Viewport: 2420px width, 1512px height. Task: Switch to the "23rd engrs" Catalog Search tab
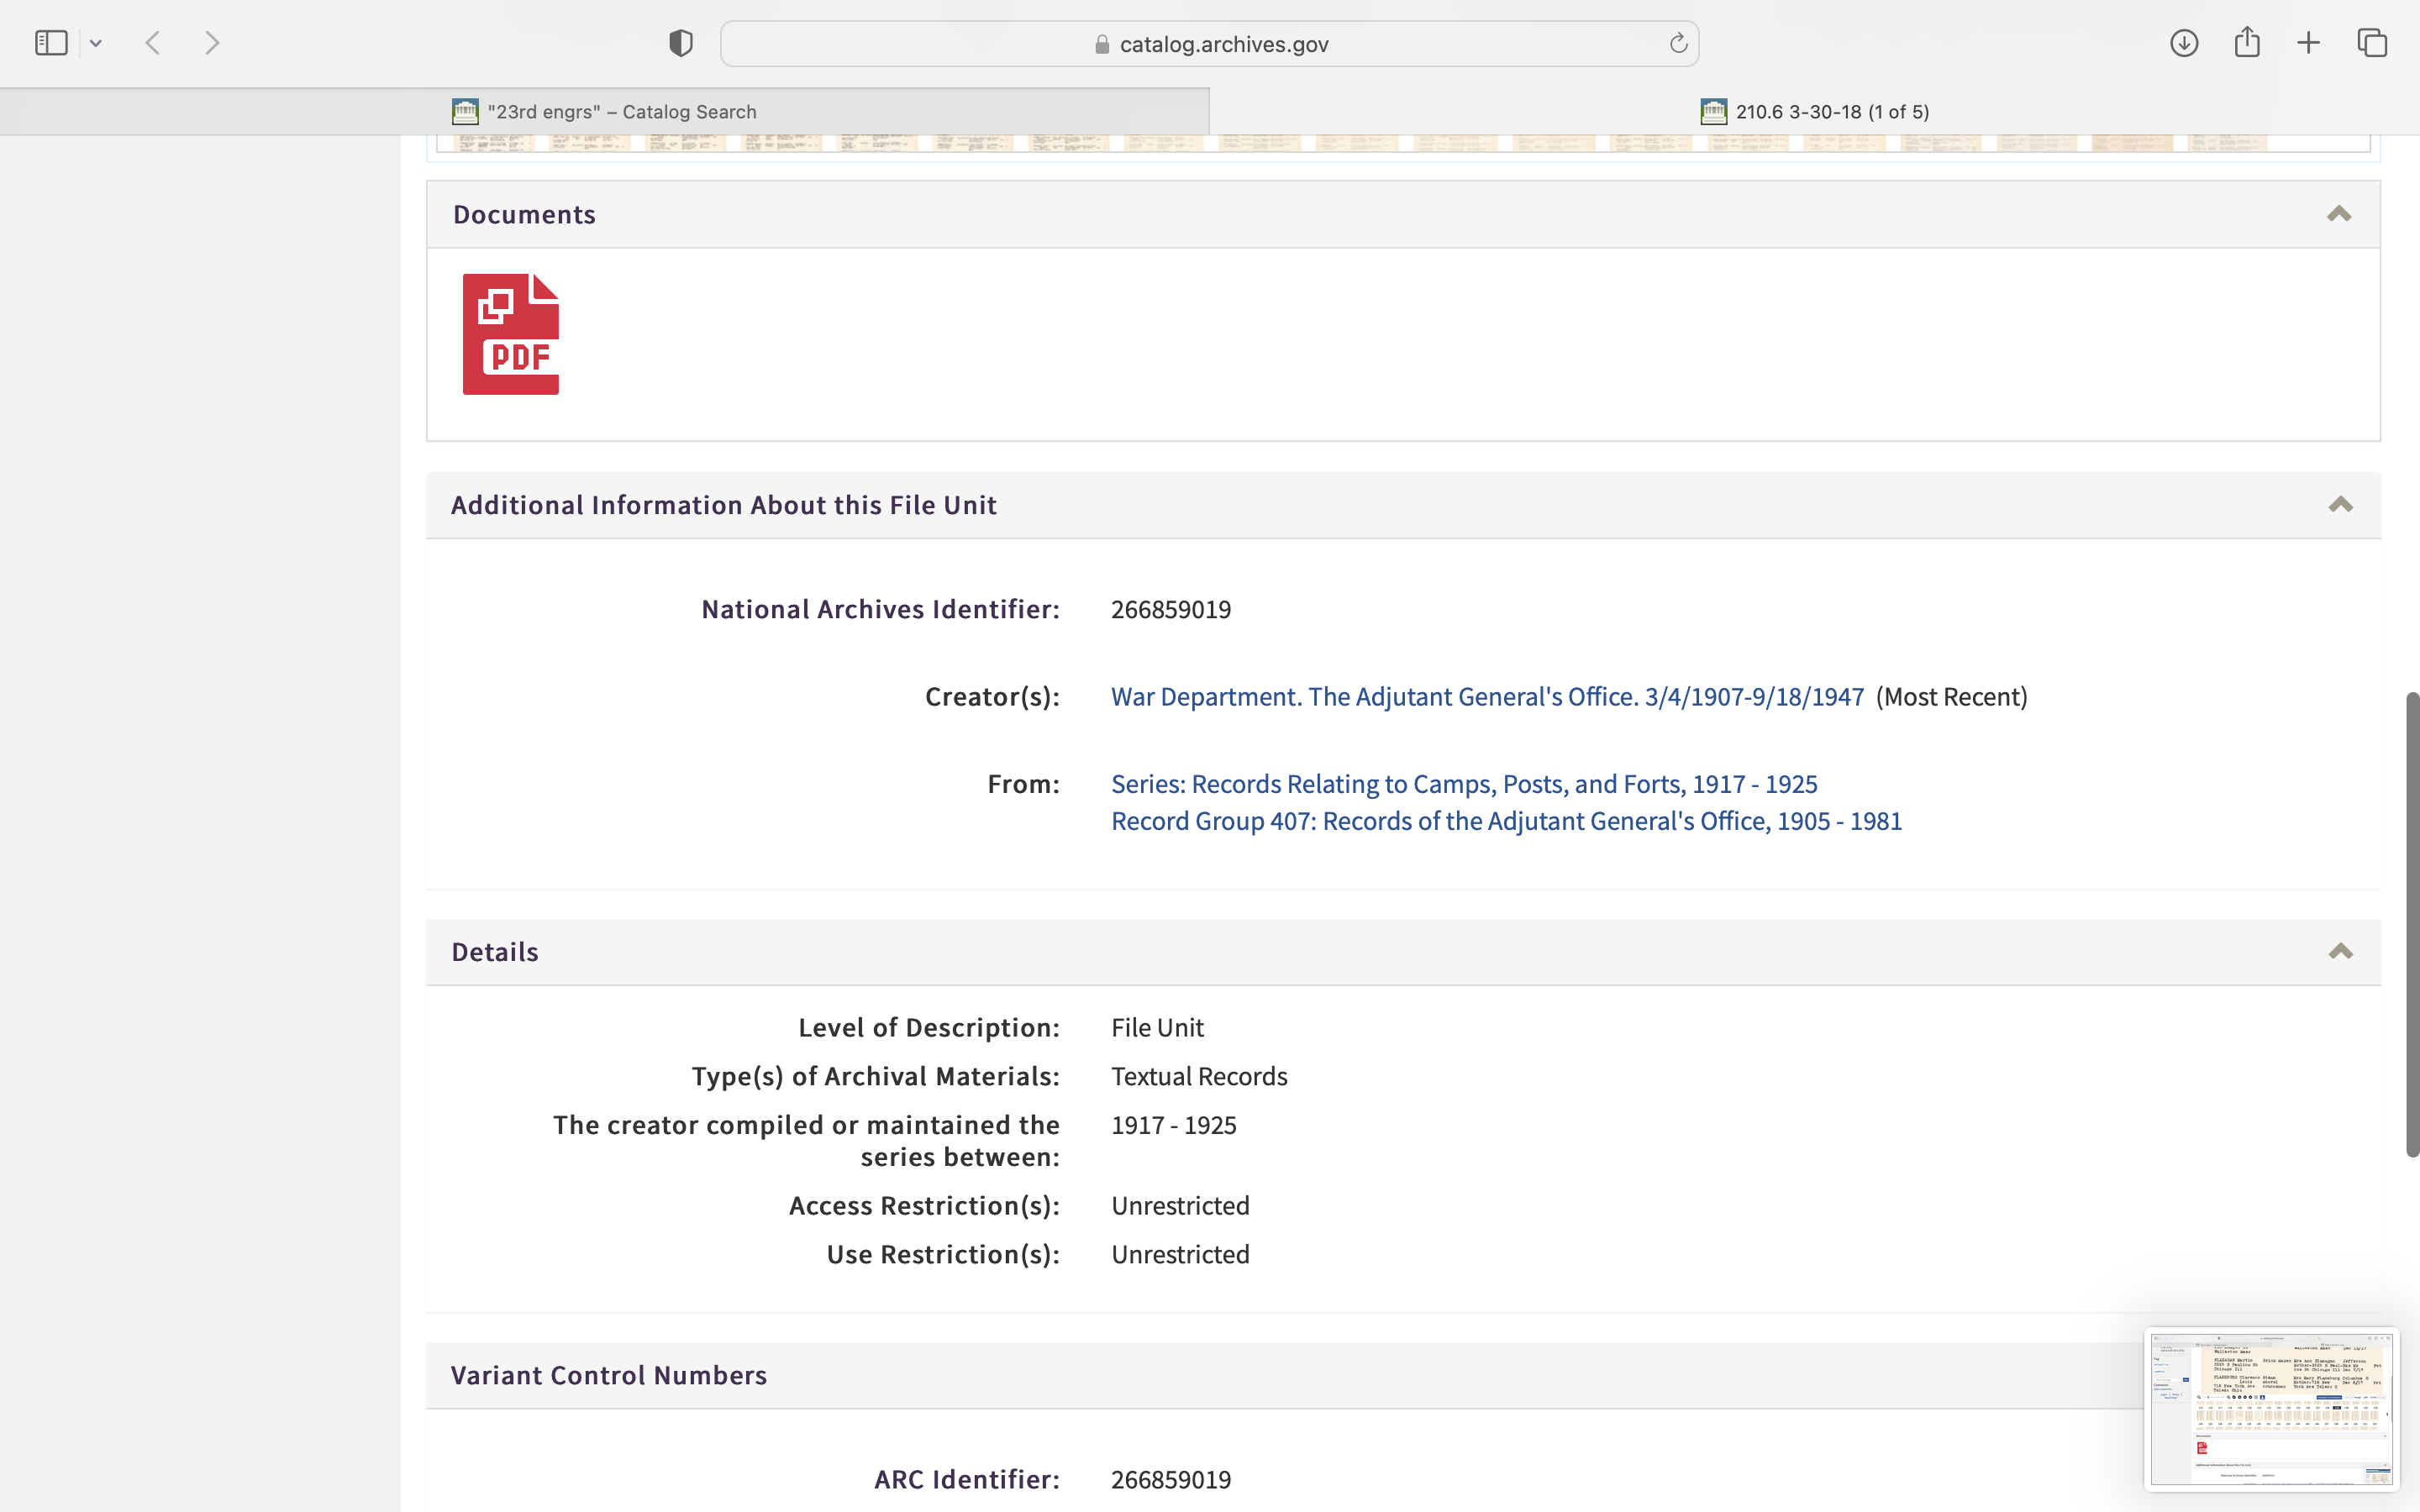(621, 112)
